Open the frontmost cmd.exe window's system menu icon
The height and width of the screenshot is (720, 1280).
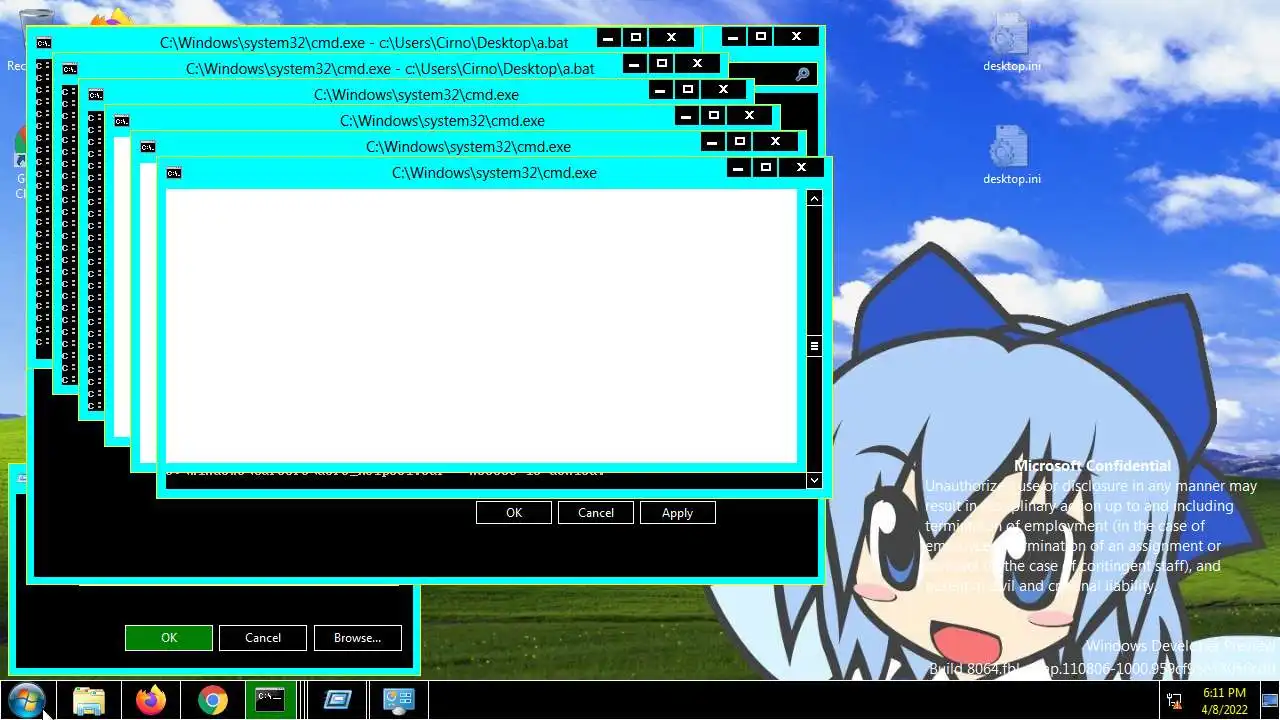174,173
